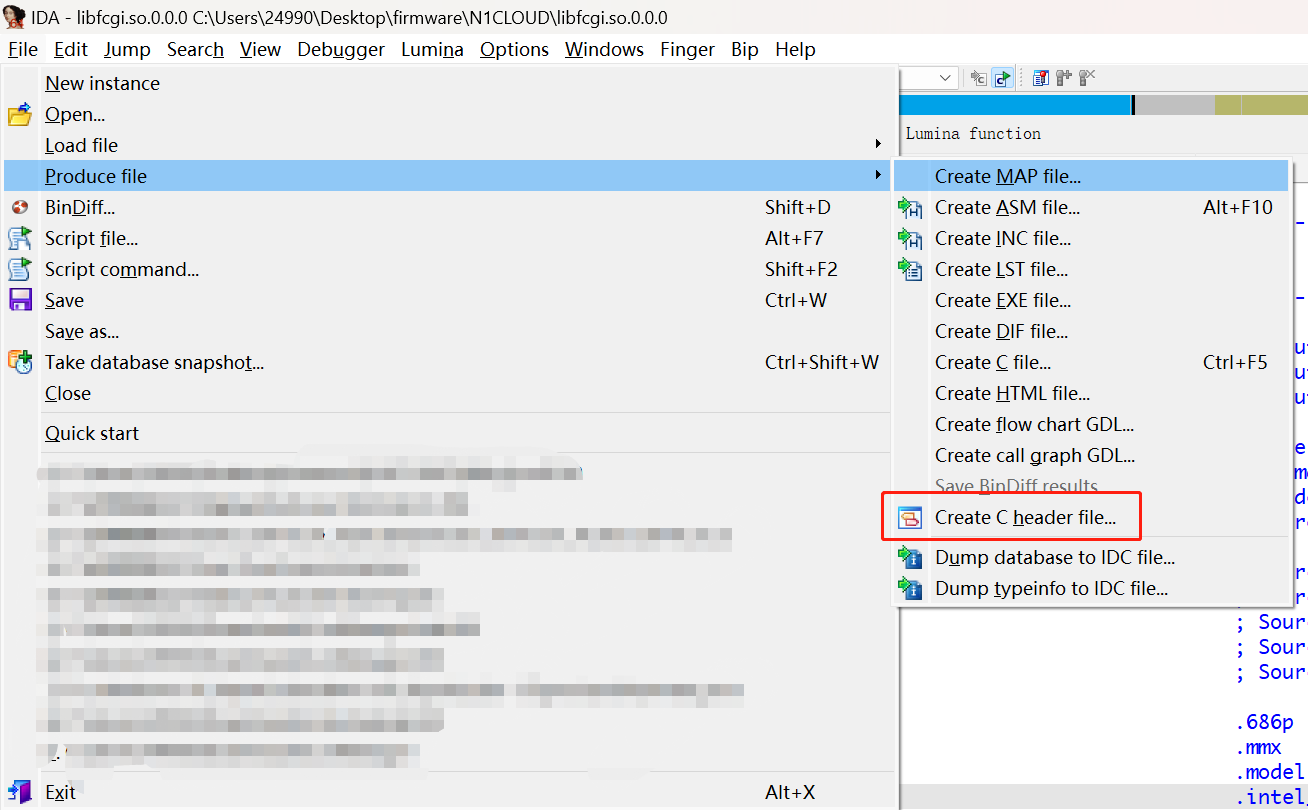Open the toolbar debugger dropdown
Image resolution: width=1308 pixels, height=810 pixels.
pyautogui.click(x=946, y=78)
